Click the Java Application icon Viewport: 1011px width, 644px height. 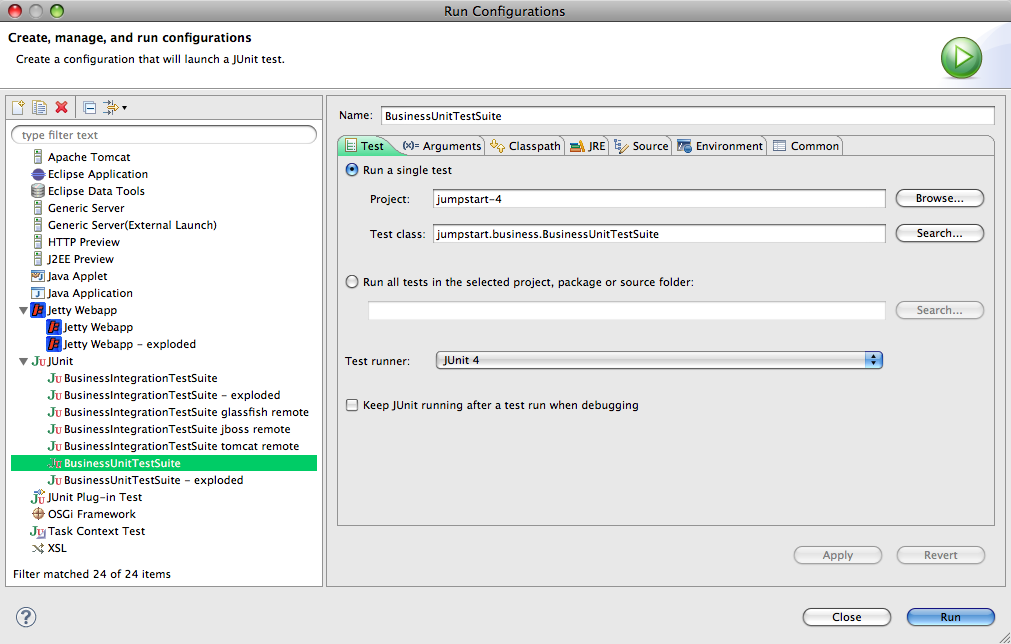pos(38,293)
